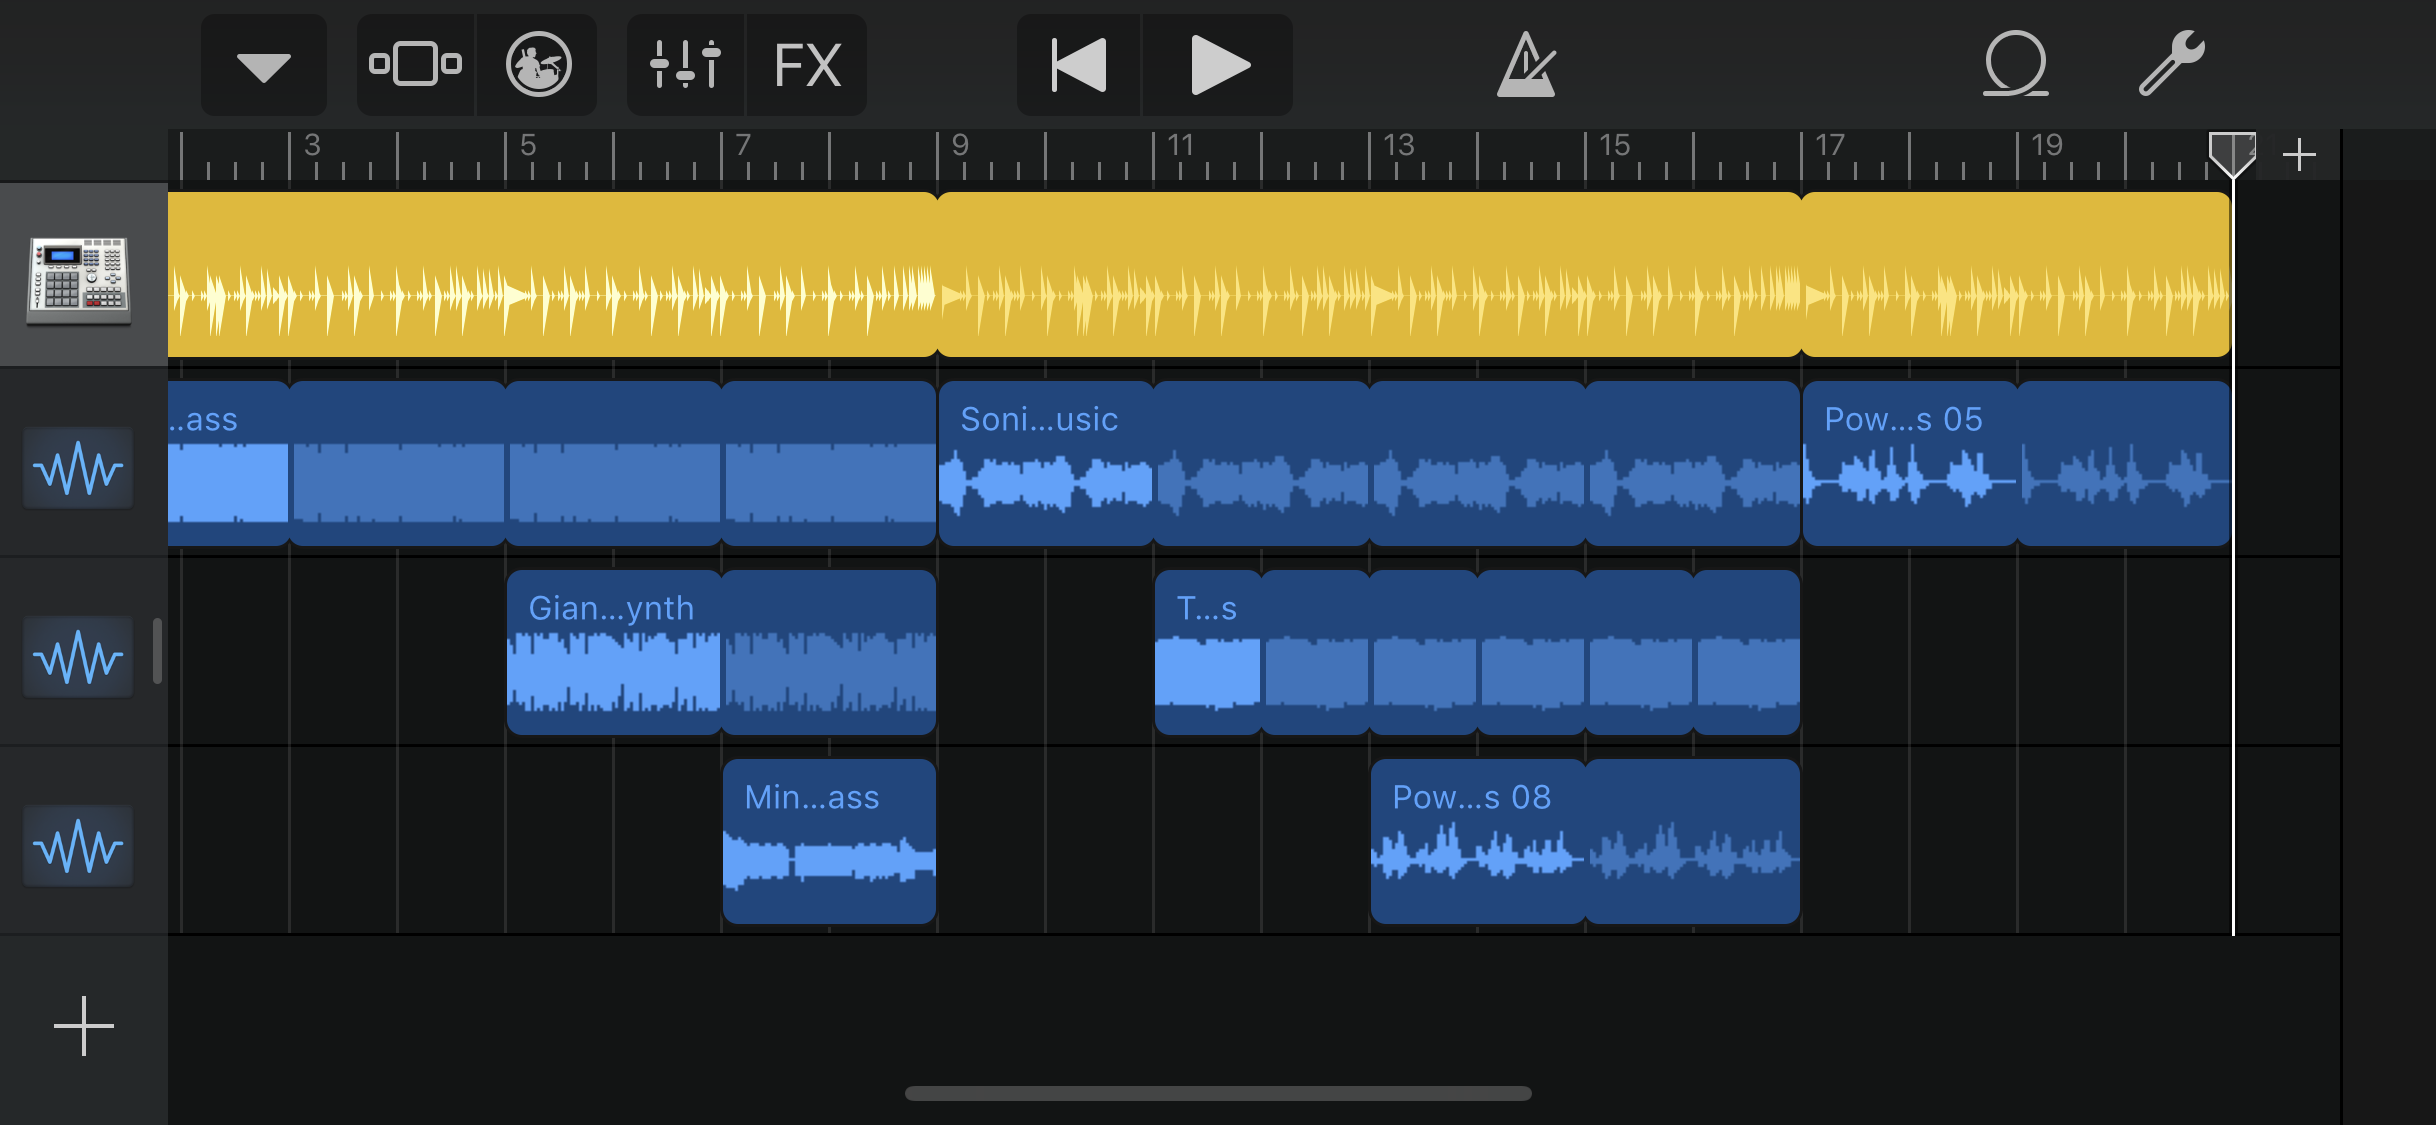
Task: Open the Live Loops drummer browser icon
Action: point(538,66)
